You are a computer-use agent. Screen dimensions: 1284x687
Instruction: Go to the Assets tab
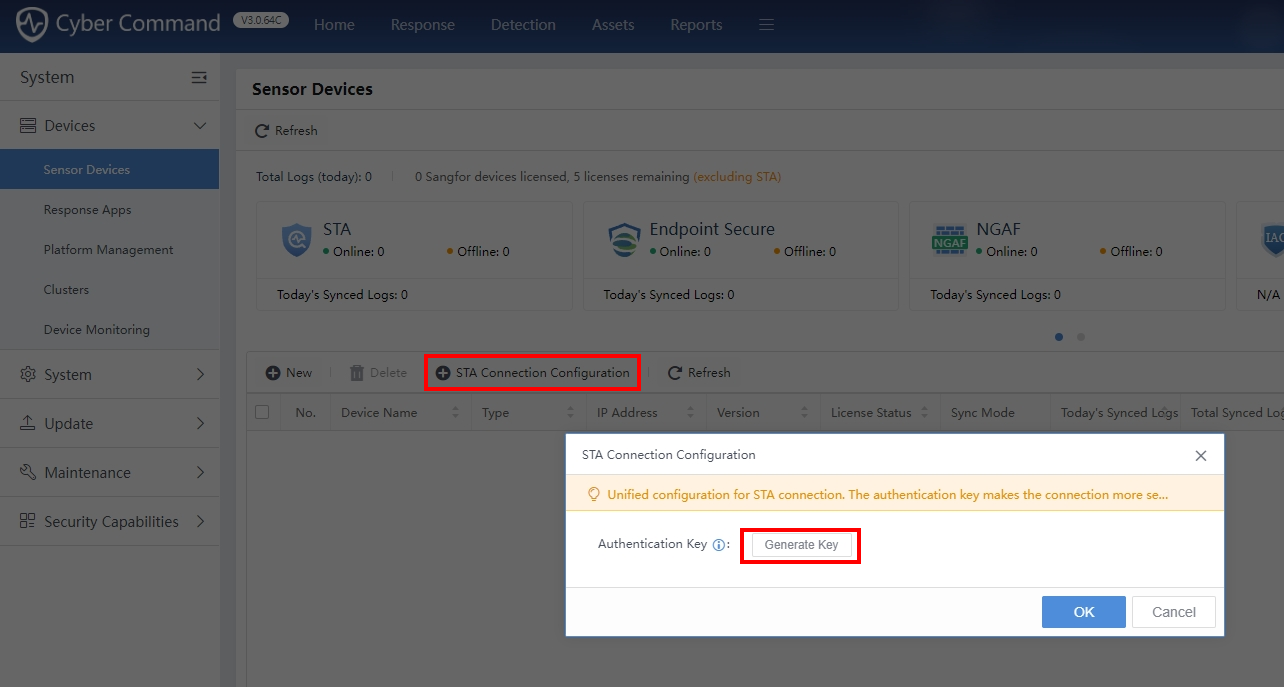[x=613, y=25]
